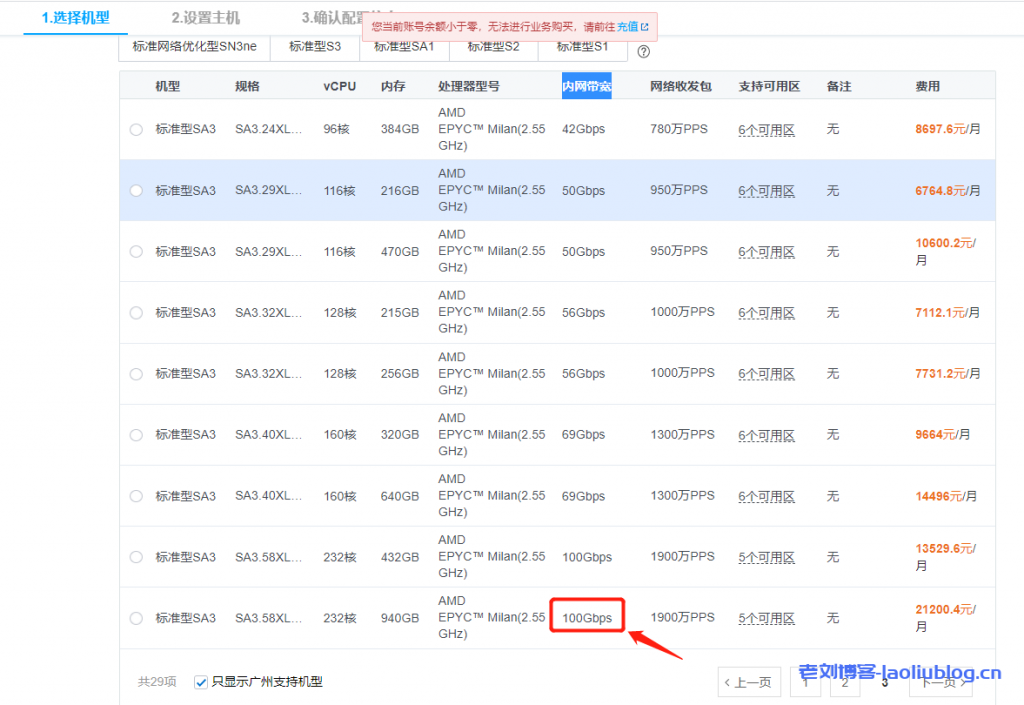Select the 标准网络优化型SN3ne tab
This screenshot has width=1024, height=705.
click(x=194, y=46)
